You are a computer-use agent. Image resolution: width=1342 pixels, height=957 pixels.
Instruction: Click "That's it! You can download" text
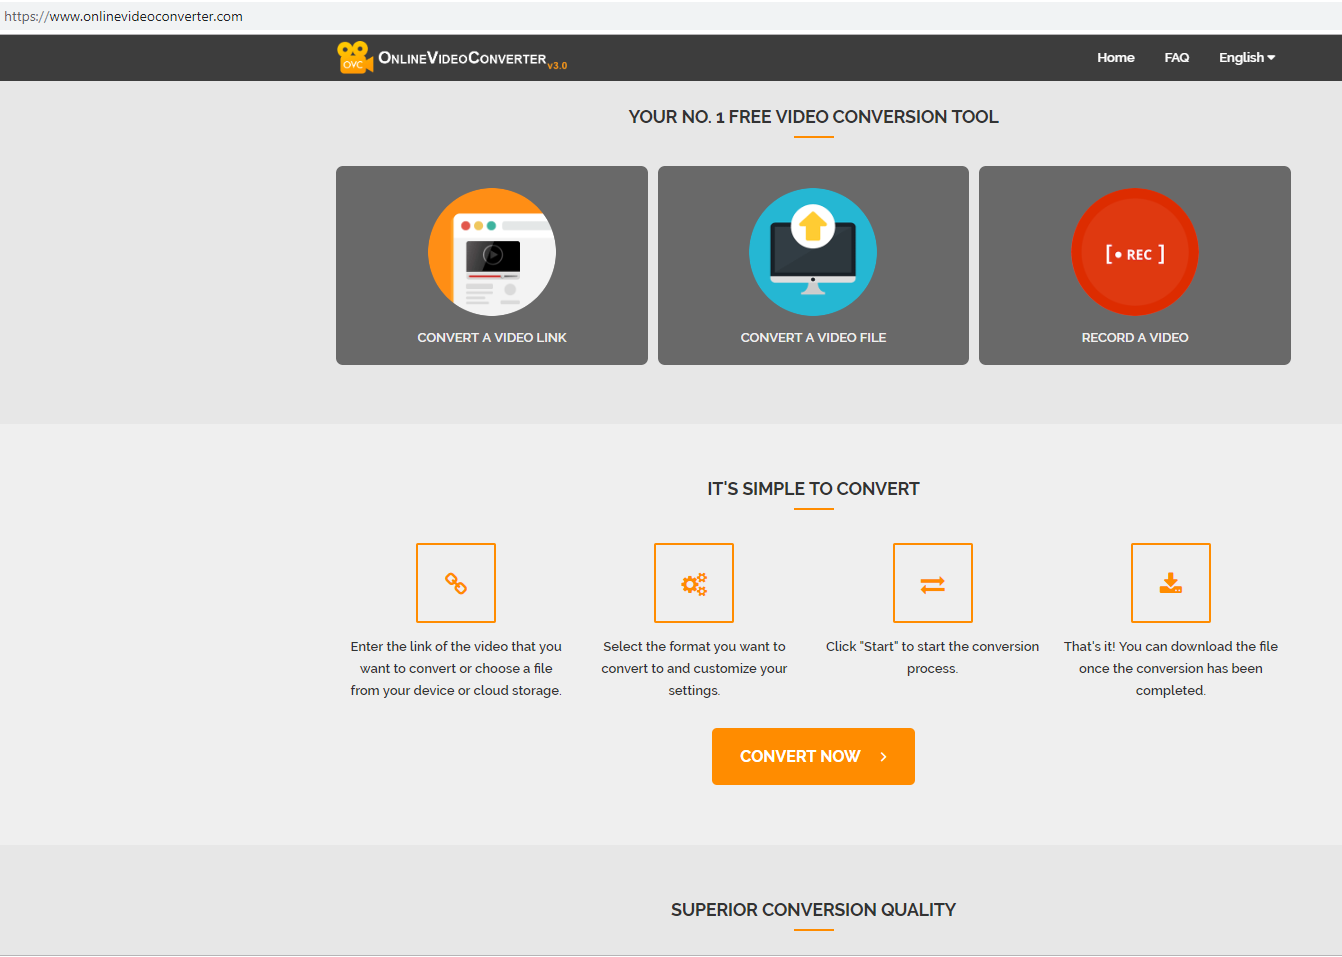(1171, 668)
